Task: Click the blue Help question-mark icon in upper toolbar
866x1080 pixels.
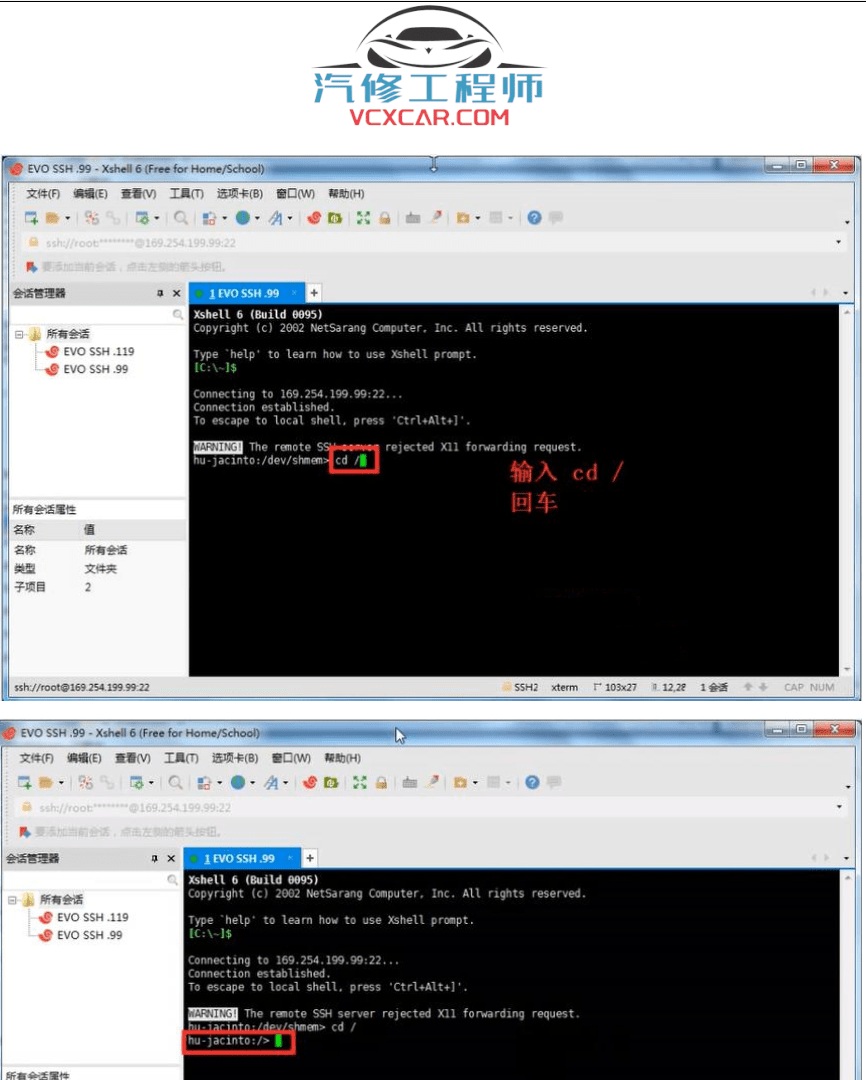Action: [x=534, y=218]
